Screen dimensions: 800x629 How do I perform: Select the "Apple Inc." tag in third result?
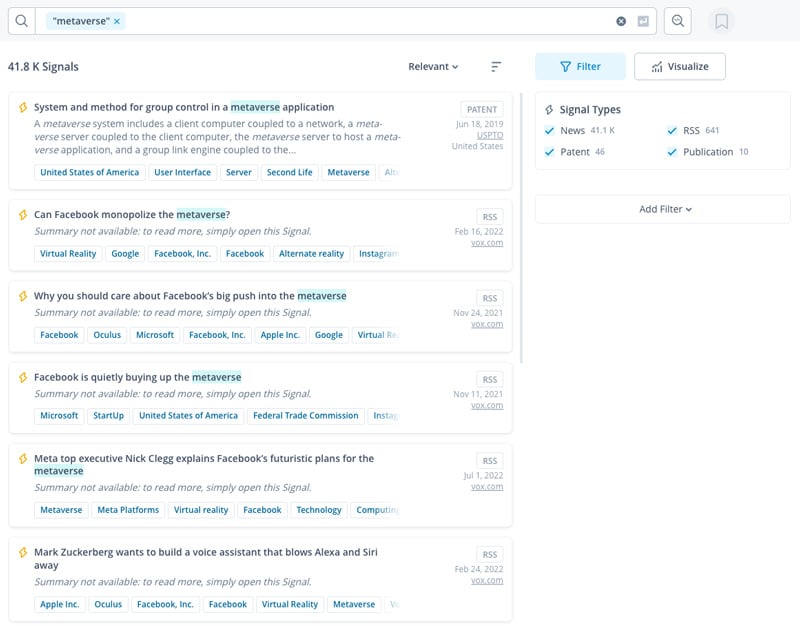[x=280, y=335]
